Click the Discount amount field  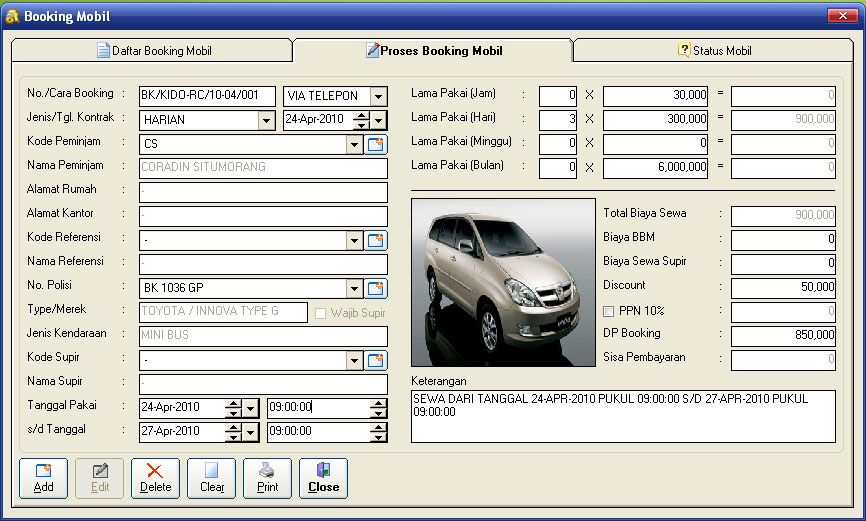pos(783,288)
